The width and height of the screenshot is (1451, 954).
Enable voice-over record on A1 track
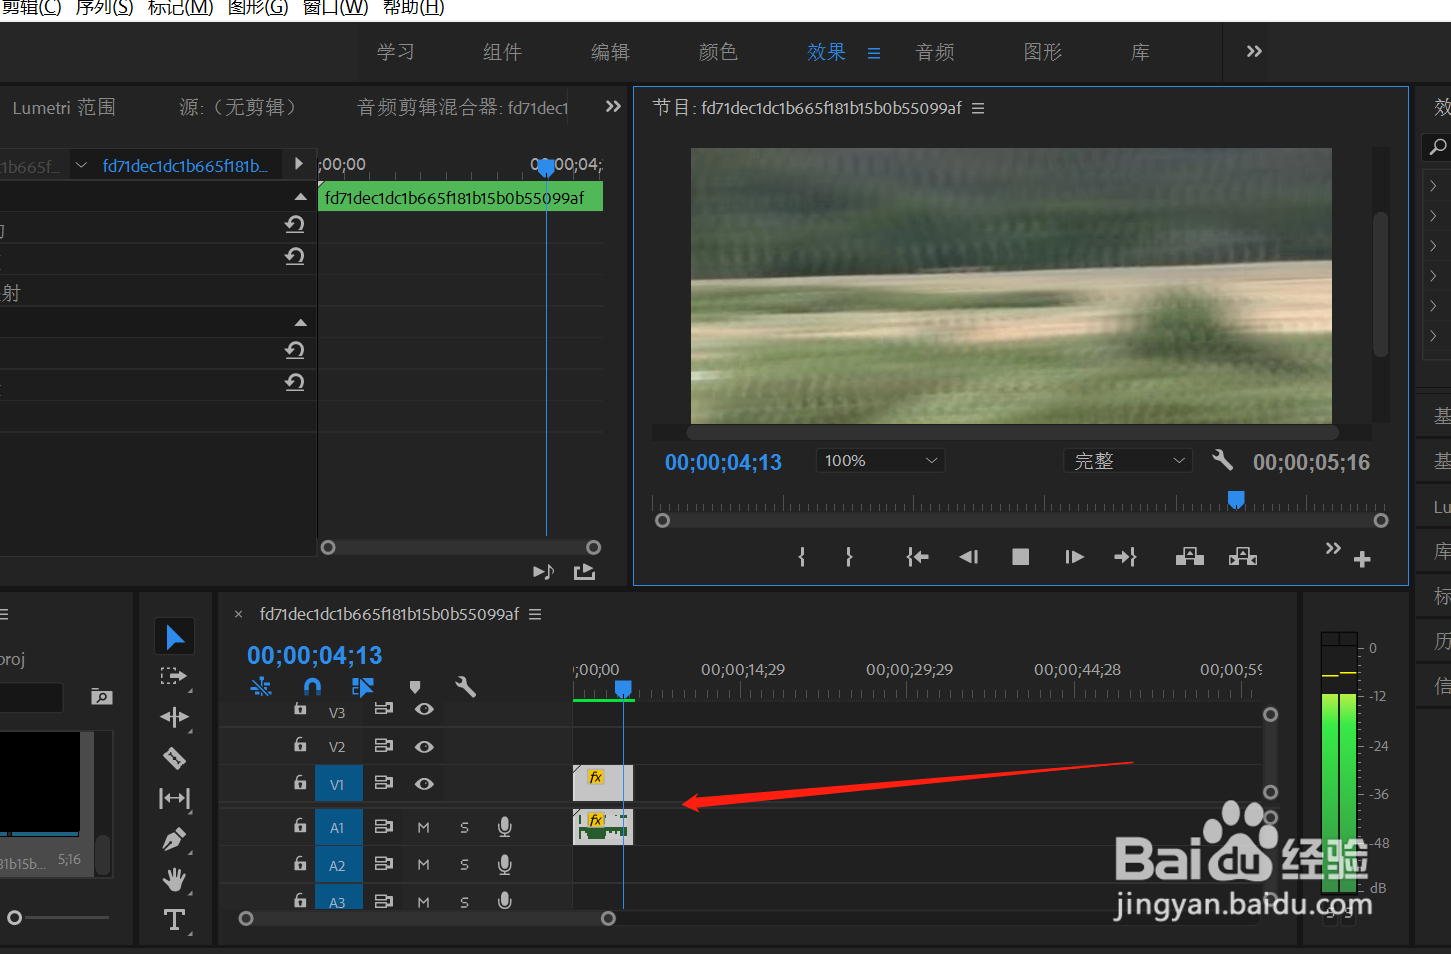tap(505, 827)
